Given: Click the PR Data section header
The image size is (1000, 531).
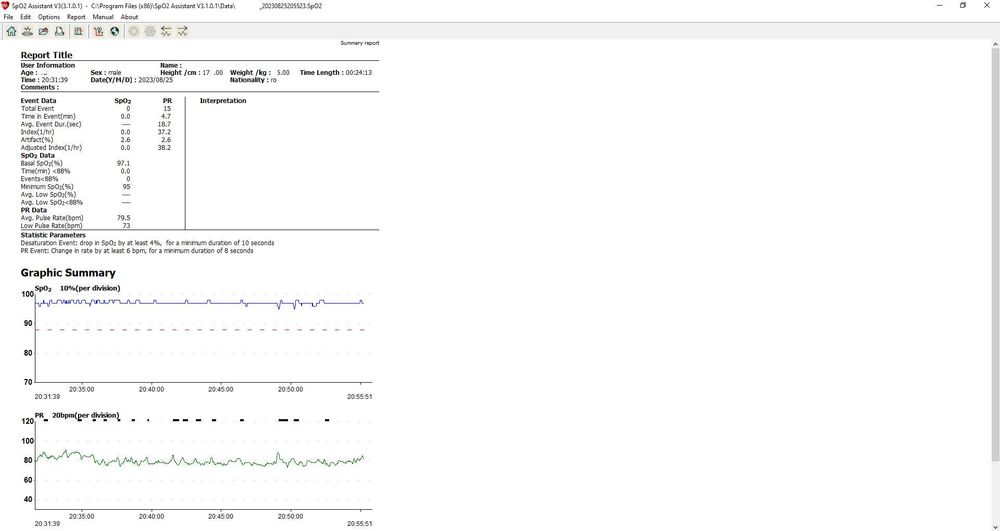Looking at the screenshot, I should (x=34, y=210).
